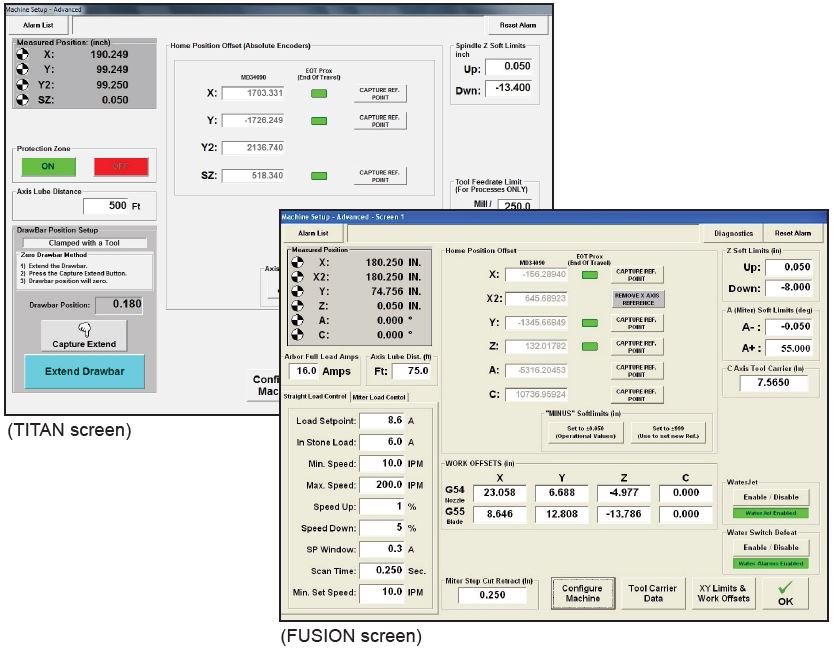Screen dimensions: 834x649
Task: Capture Ref. Point for X in TITAN
Action: (380, 94)
